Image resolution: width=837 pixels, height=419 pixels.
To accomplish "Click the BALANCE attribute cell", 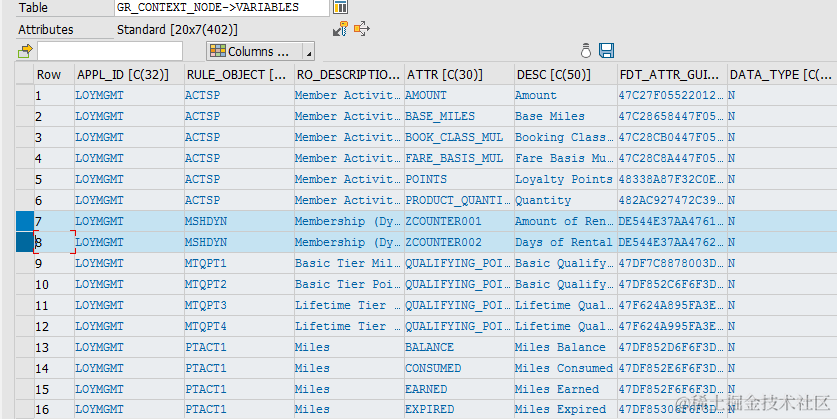I will [x=459, y=347].
